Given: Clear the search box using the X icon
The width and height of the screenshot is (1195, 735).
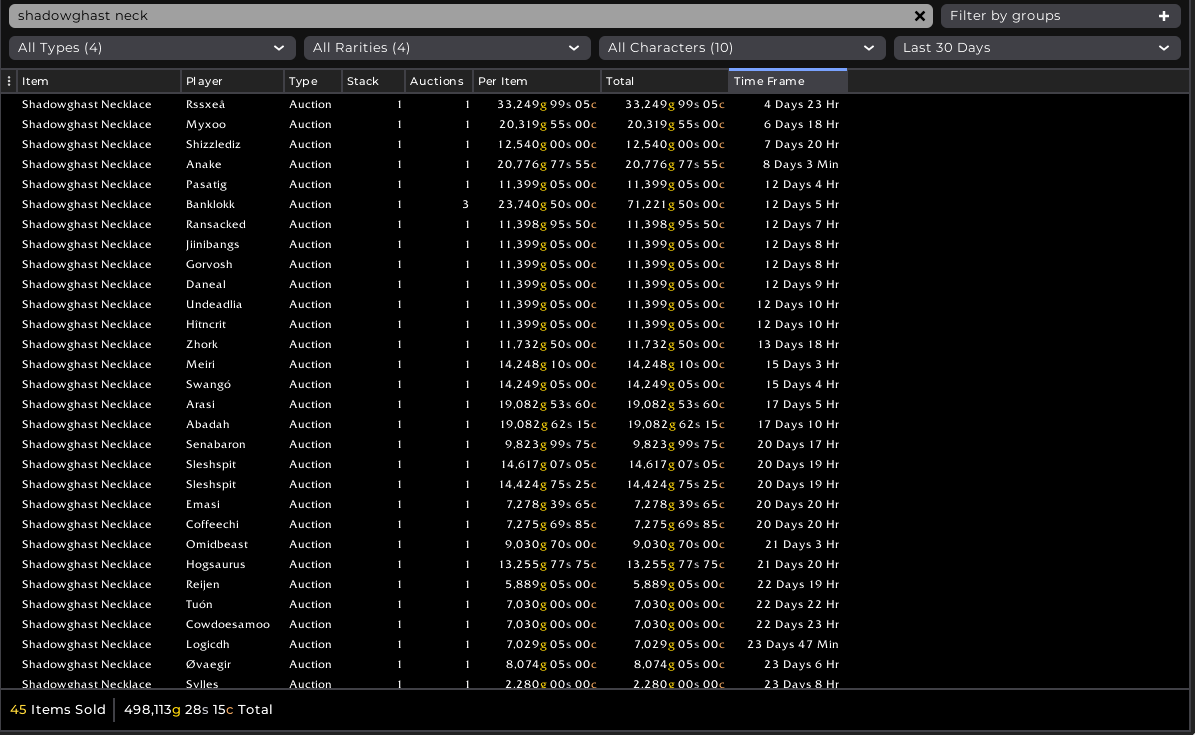Looking at the screenshot, I should 919,15.
